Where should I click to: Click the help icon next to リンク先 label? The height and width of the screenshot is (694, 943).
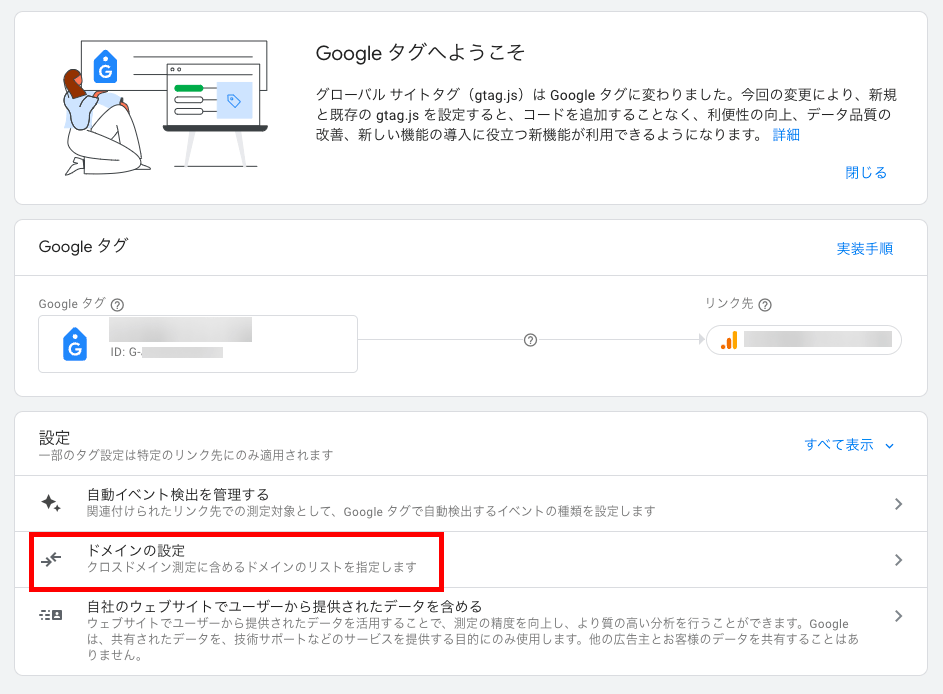tap(765, 305)
